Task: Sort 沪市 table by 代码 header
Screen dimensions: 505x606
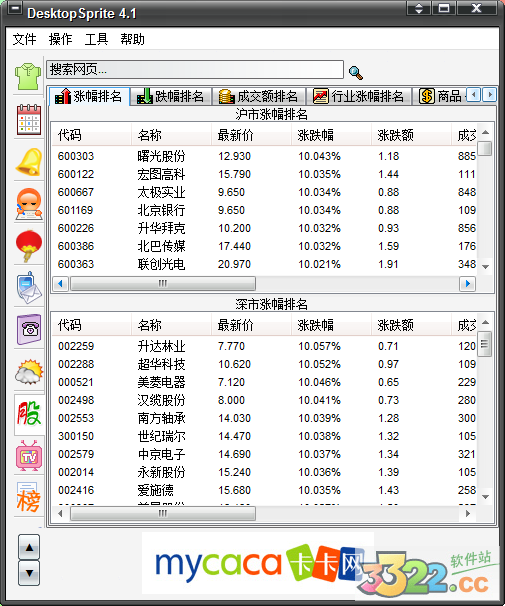Action: 92,135
